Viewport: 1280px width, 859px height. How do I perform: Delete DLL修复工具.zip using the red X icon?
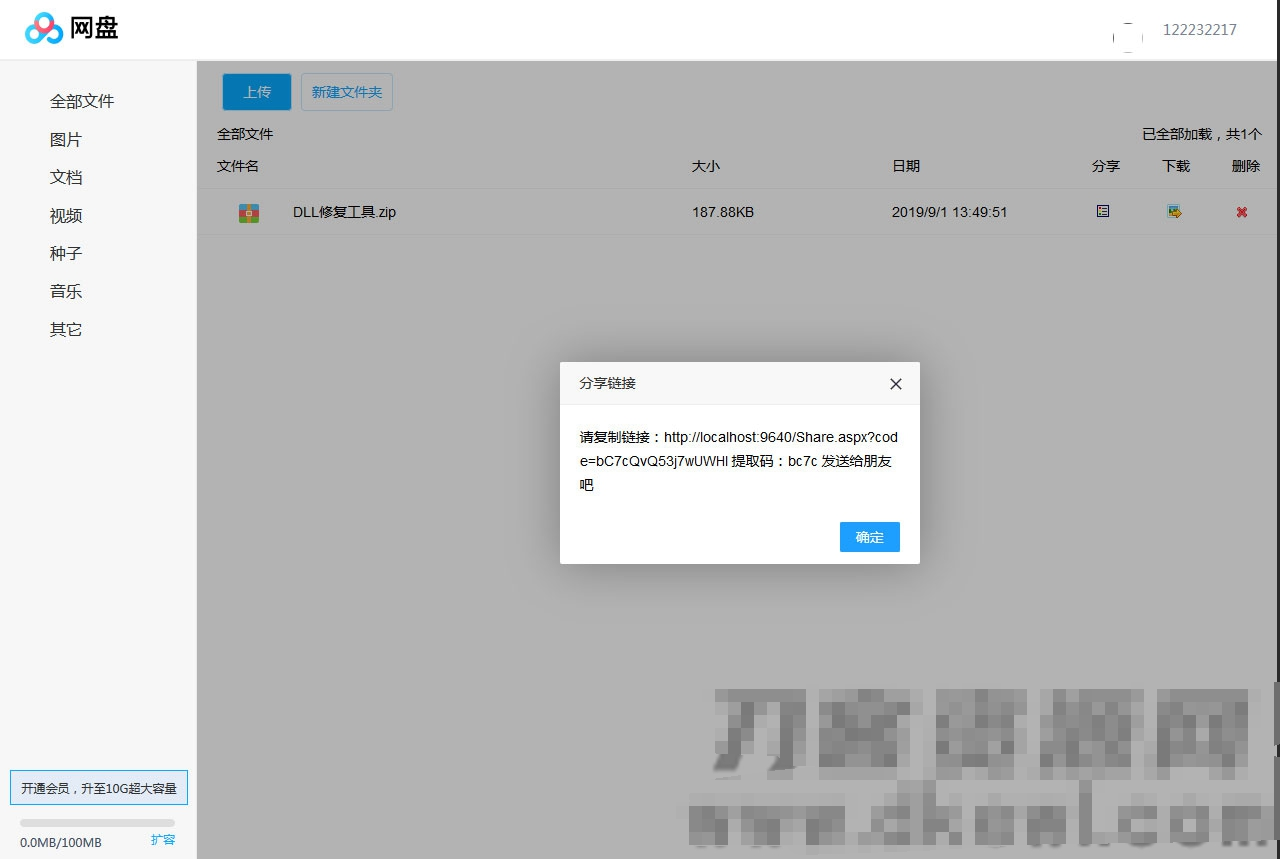(1241, 211)
